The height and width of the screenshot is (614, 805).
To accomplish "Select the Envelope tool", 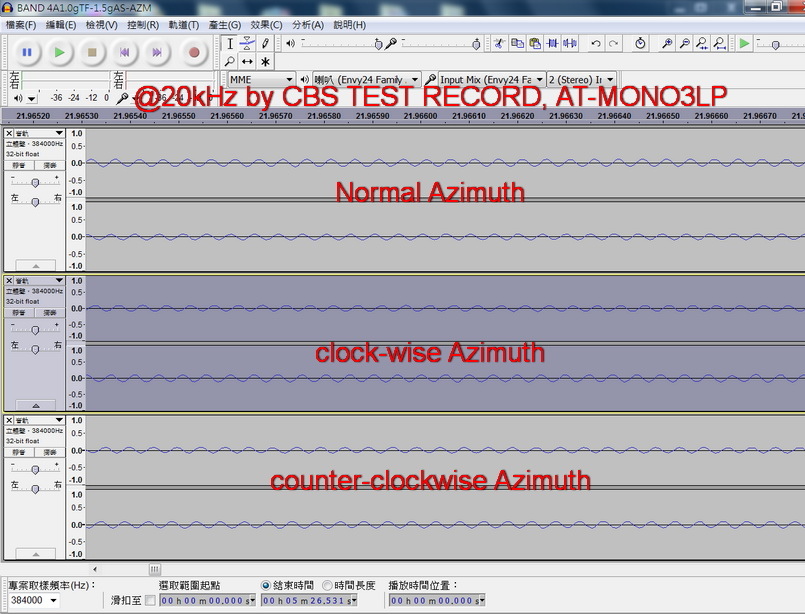I will coord(247,44).
